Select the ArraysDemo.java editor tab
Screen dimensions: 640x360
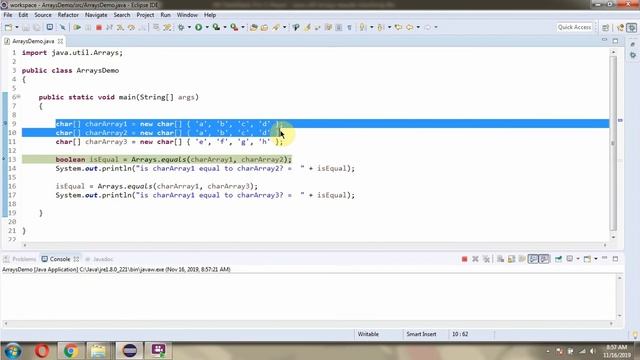point(33,41)
